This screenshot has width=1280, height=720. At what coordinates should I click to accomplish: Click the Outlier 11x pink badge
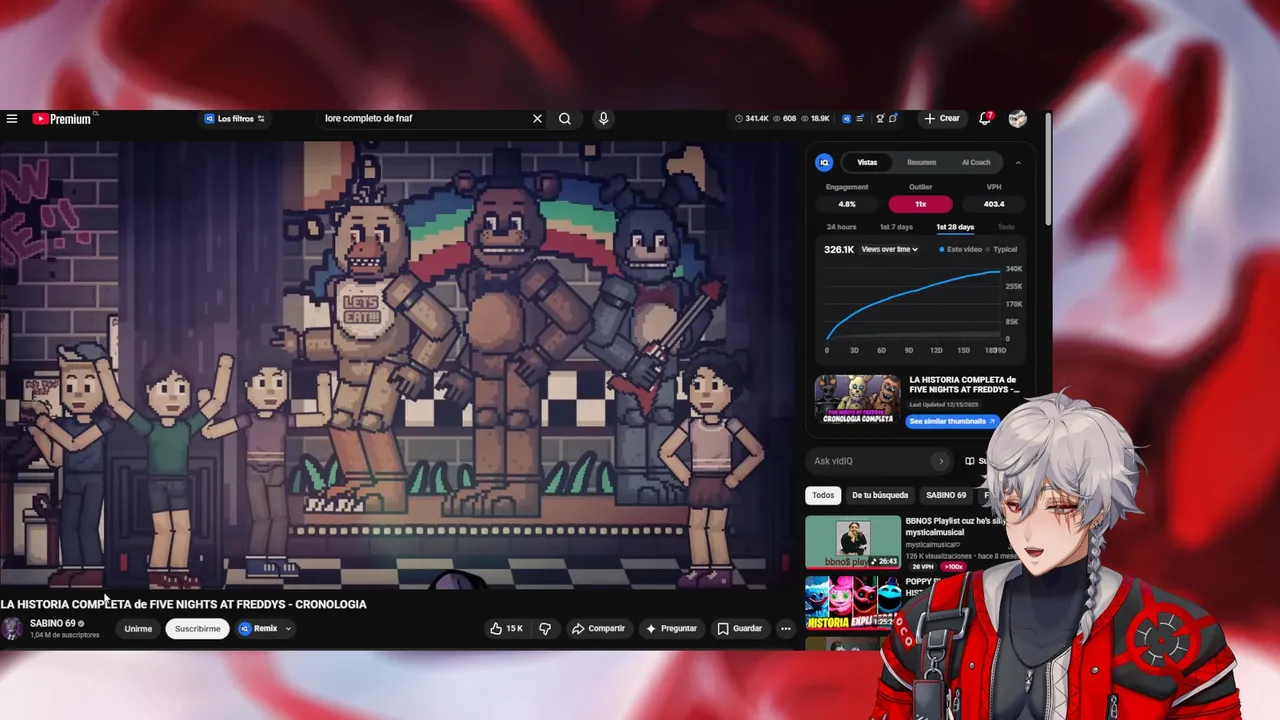920,204
